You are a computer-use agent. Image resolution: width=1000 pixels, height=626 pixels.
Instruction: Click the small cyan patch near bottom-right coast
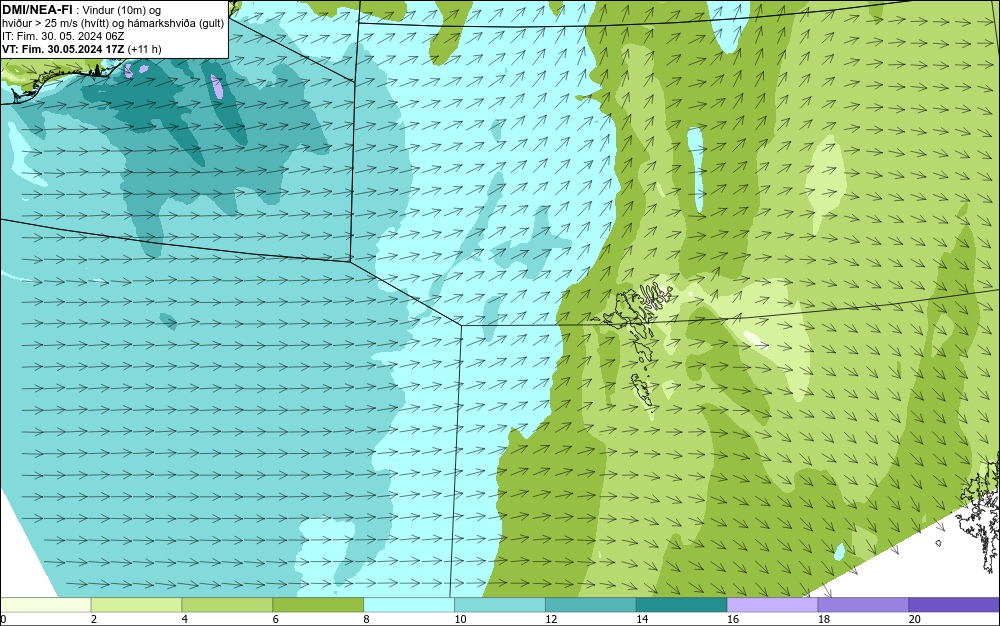point(840,551)
